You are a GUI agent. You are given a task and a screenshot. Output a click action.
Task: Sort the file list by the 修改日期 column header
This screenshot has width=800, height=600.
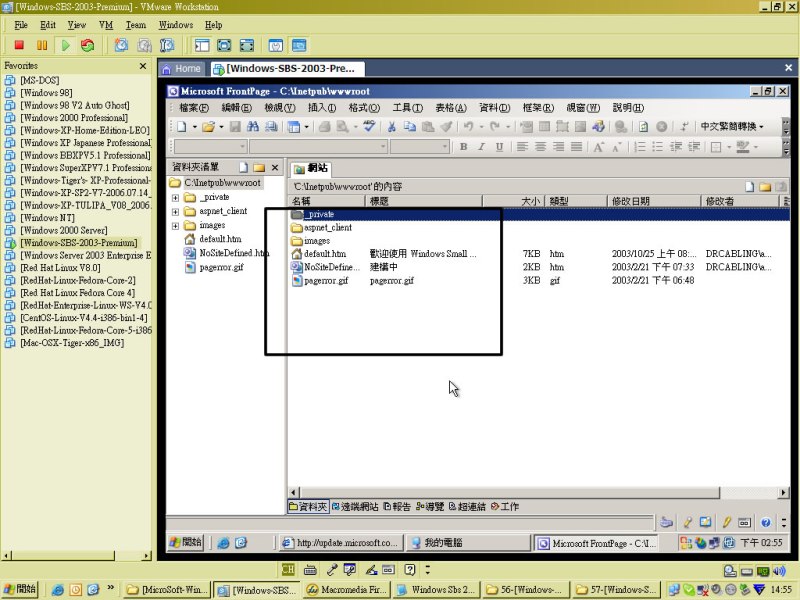tap(654, 201)
